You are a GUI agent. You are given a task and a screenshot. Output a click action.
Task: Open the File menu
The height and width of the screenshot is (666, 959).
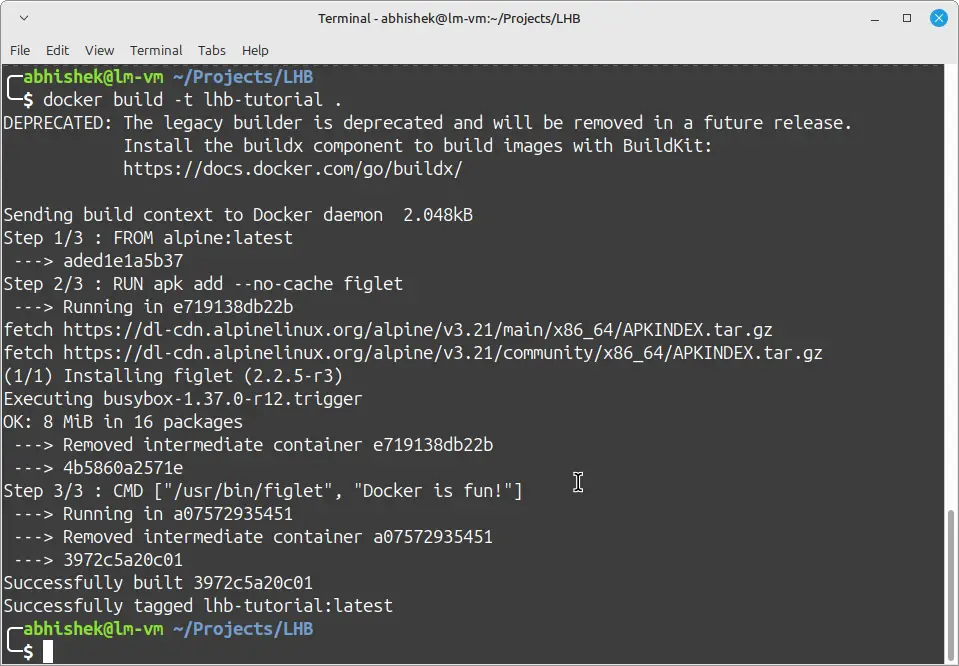coord(19,50)
